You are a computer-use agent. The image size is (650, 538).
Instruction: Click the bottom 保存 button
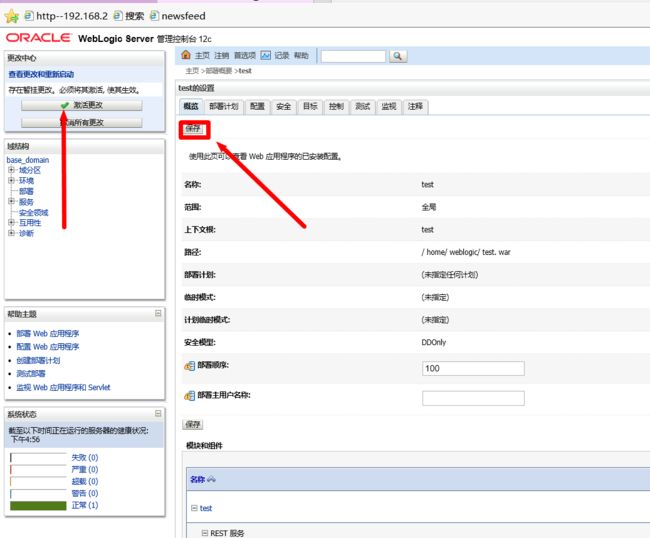193,424
